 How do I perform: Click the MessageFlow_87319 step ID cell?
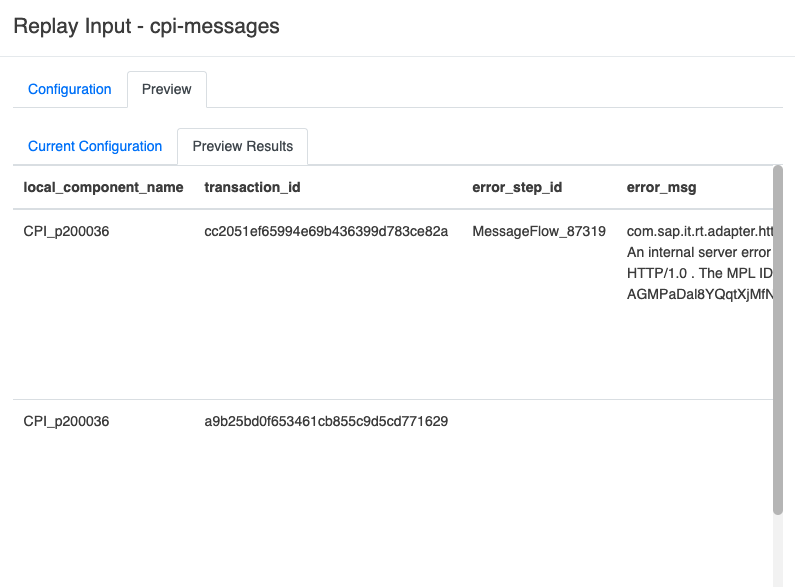539,231
